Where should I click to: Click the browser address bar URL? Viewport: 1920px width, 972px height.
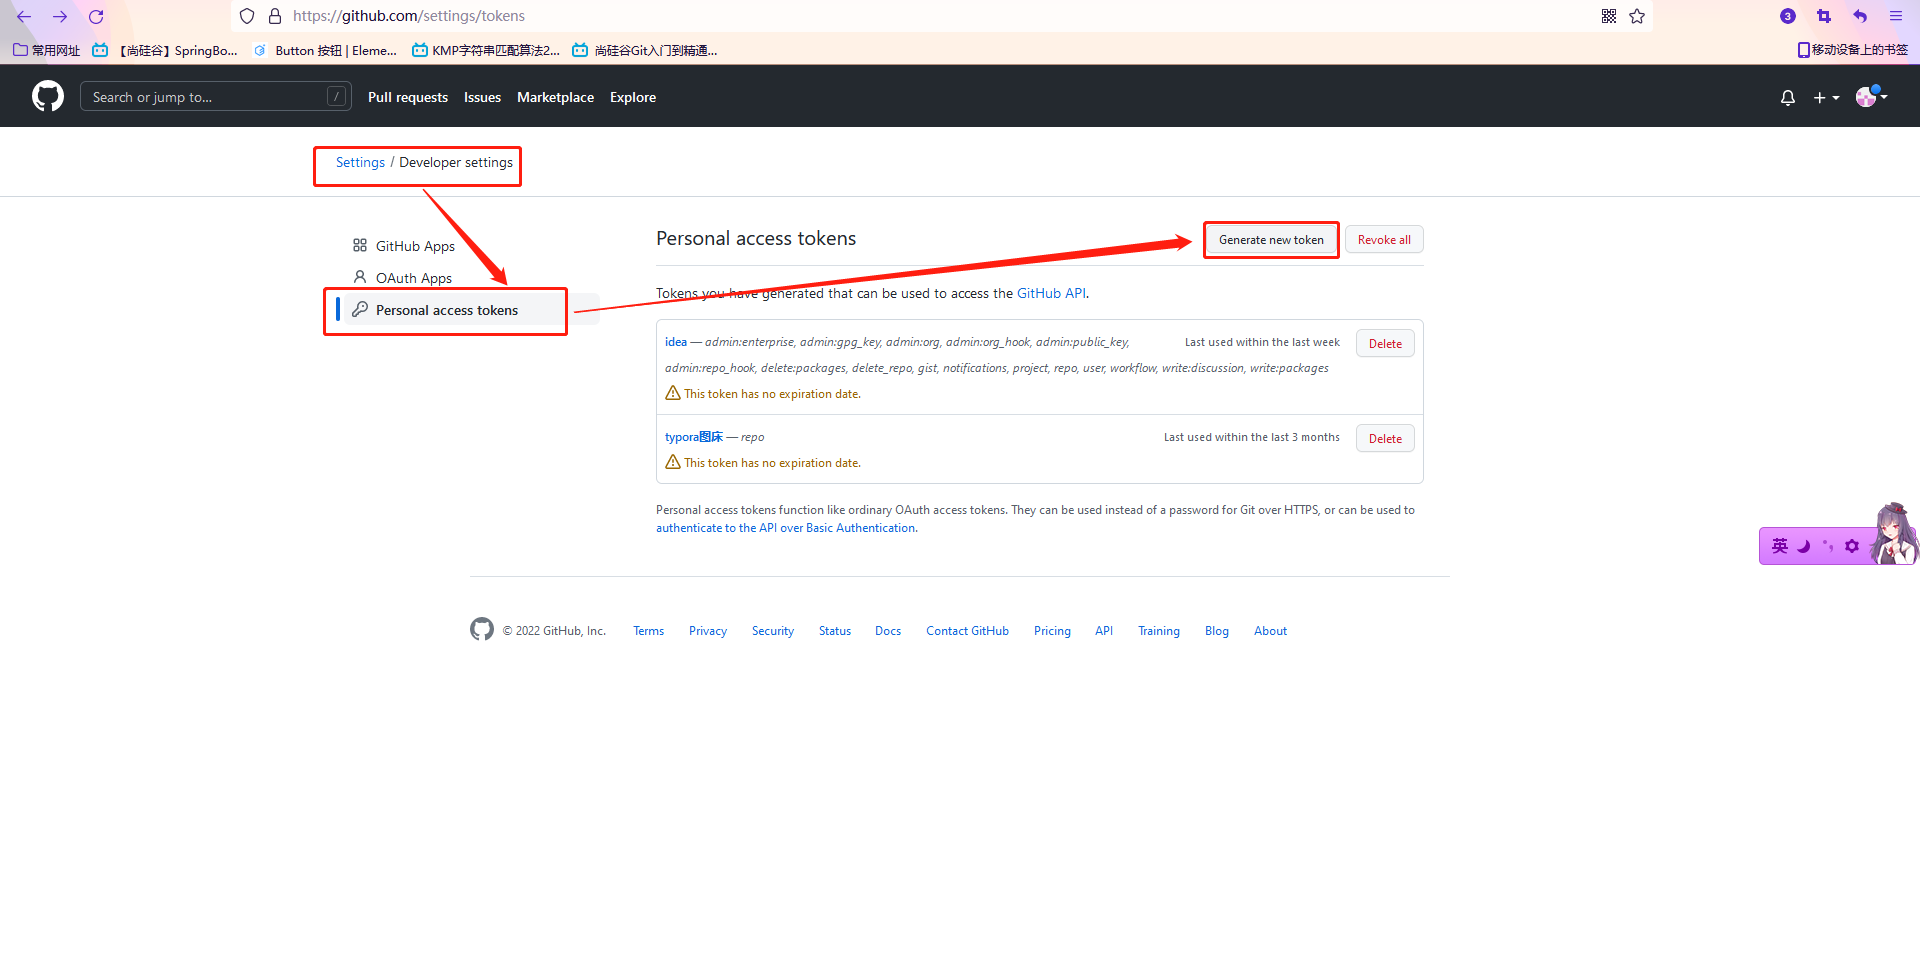coord(408,16)
